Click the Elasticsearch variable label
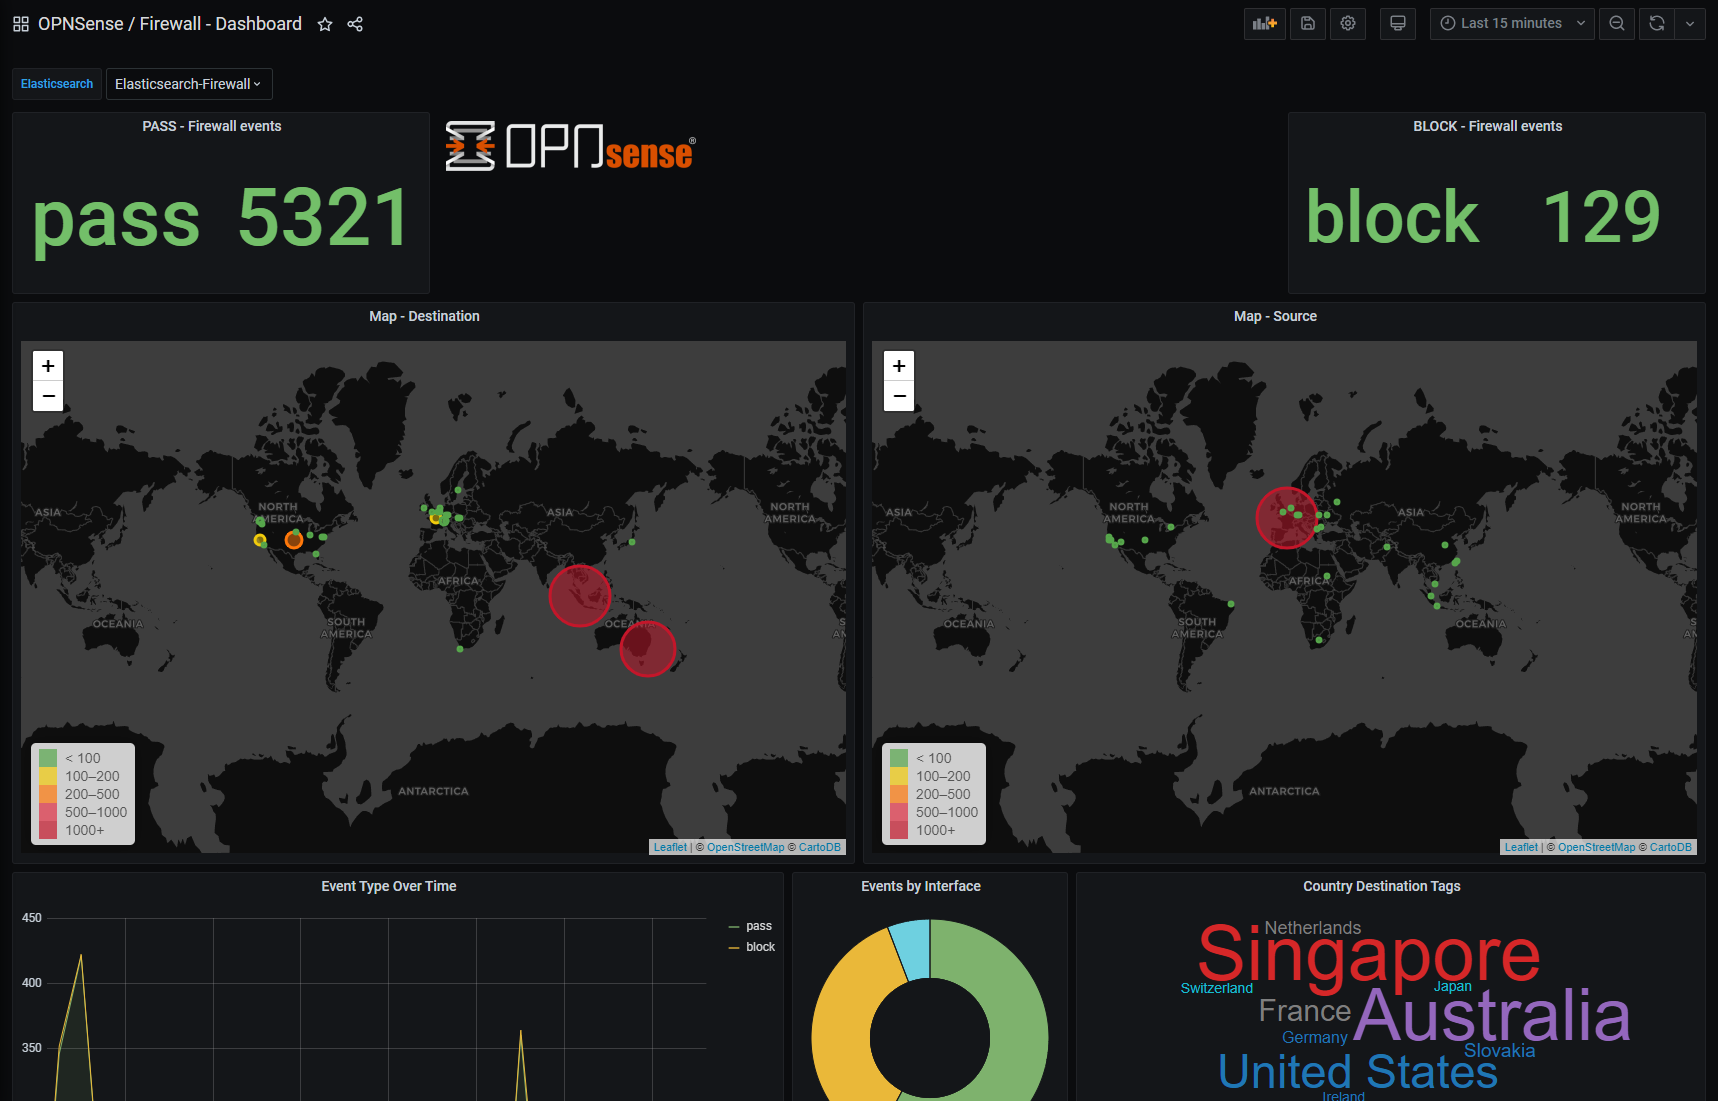The width and height of the screenshot is (1718, 1101). (57, 84)
